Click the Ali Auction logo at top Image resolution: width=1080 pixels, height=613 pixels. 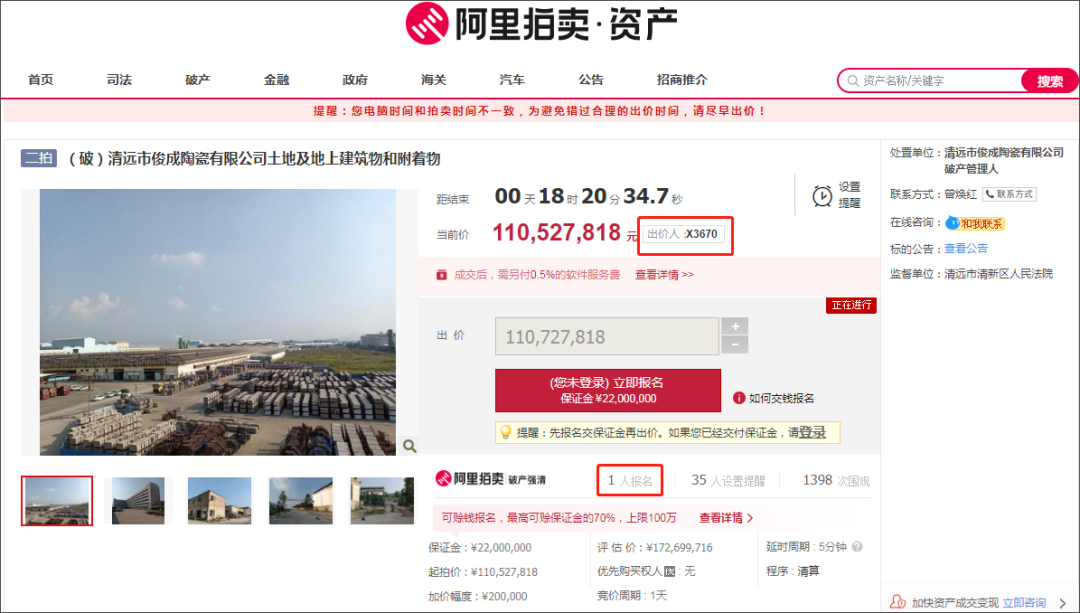[541, 23]
